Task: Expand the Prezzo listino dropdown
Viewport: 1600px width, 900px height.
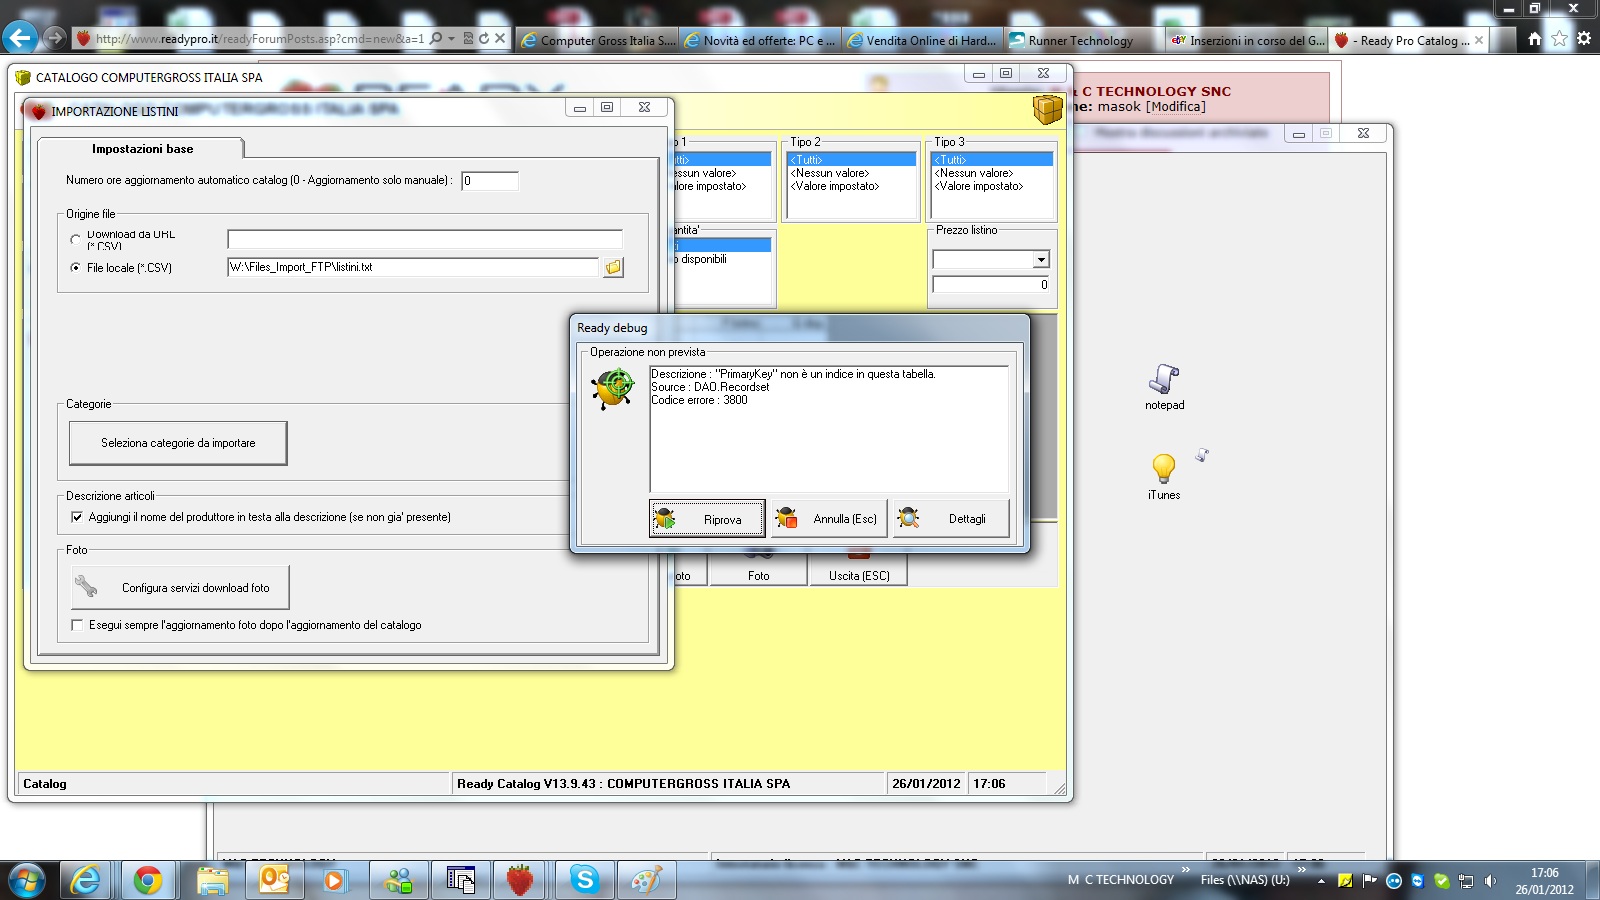Action: click(1041, 260)
